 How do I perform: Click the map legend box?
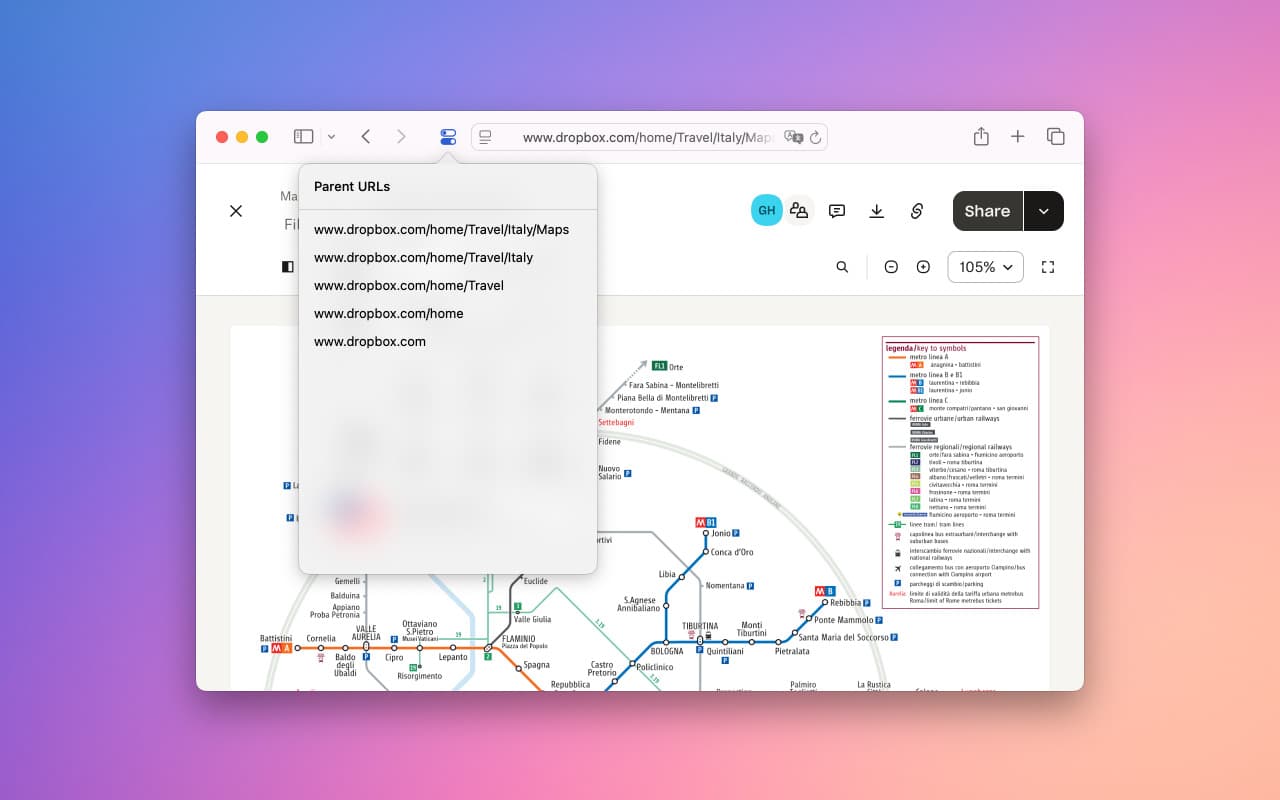pyautogui.click(x=960, y=472)
